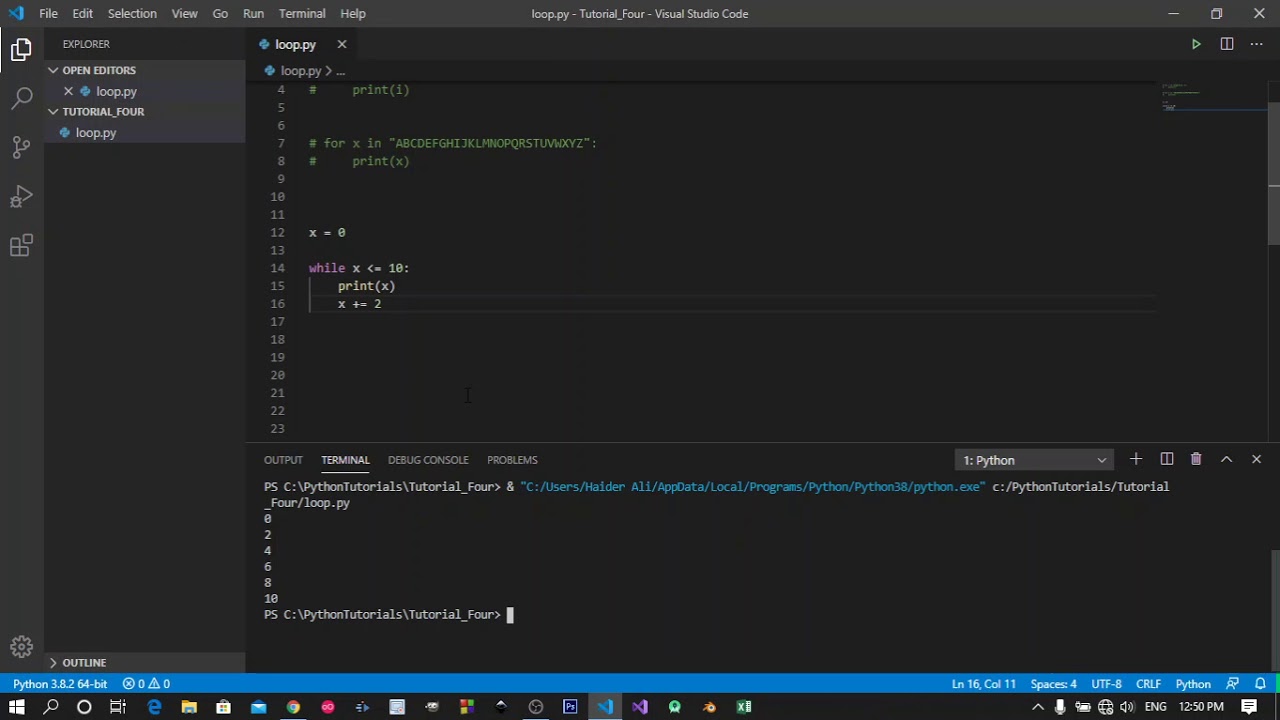Image resolution: width=1280 pixels, height=720 pixels.
Task: Open the View menu
Action: coord(185,13)
